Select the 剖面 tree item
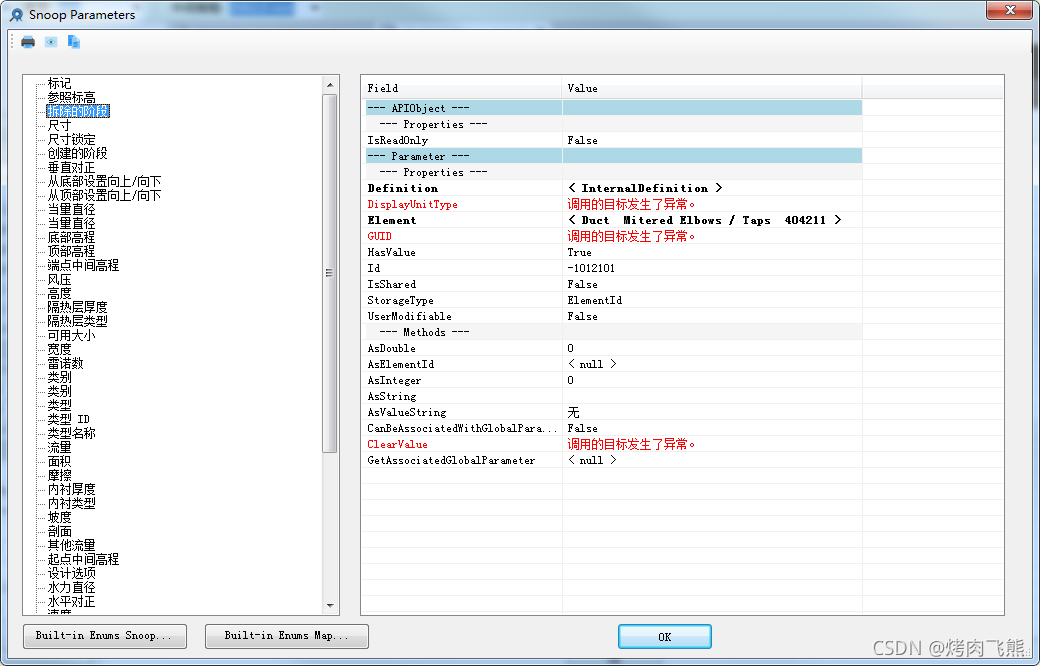The width and height of the screenshot is (1040, 666). point(59,531)
